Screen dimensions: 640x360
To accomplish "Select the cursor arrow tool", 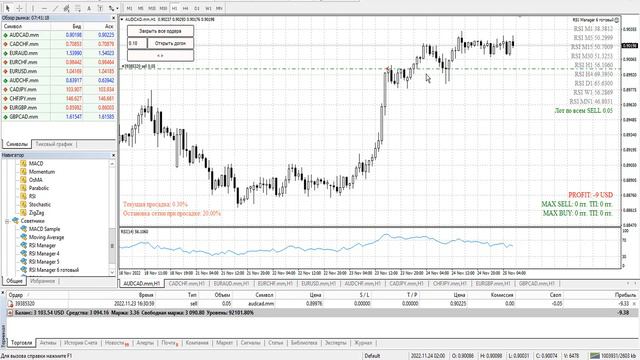I will pos(7,8).
